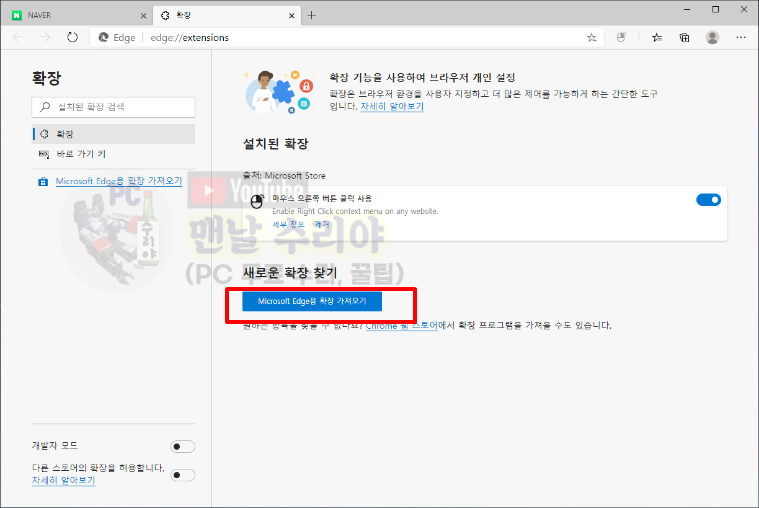
Task: Open 자세히 알아보기 link in header description
Action: tap(392, 107)
